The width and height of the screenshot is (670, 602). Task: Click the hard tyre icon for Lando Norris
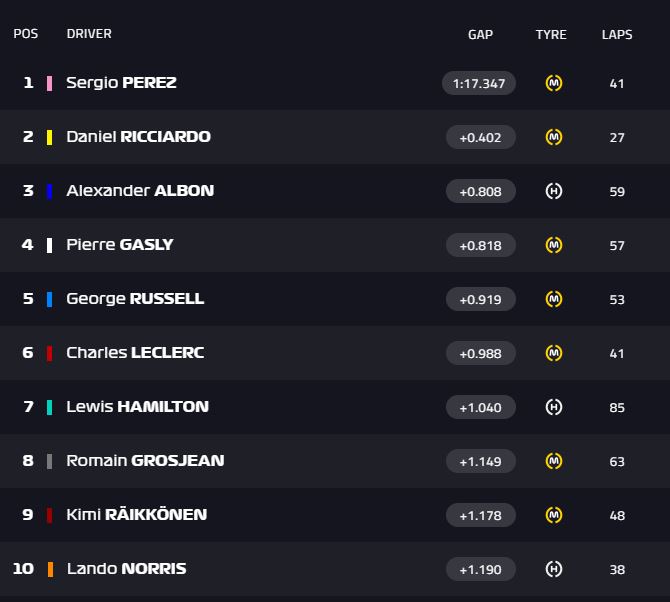tap(553, 569)
